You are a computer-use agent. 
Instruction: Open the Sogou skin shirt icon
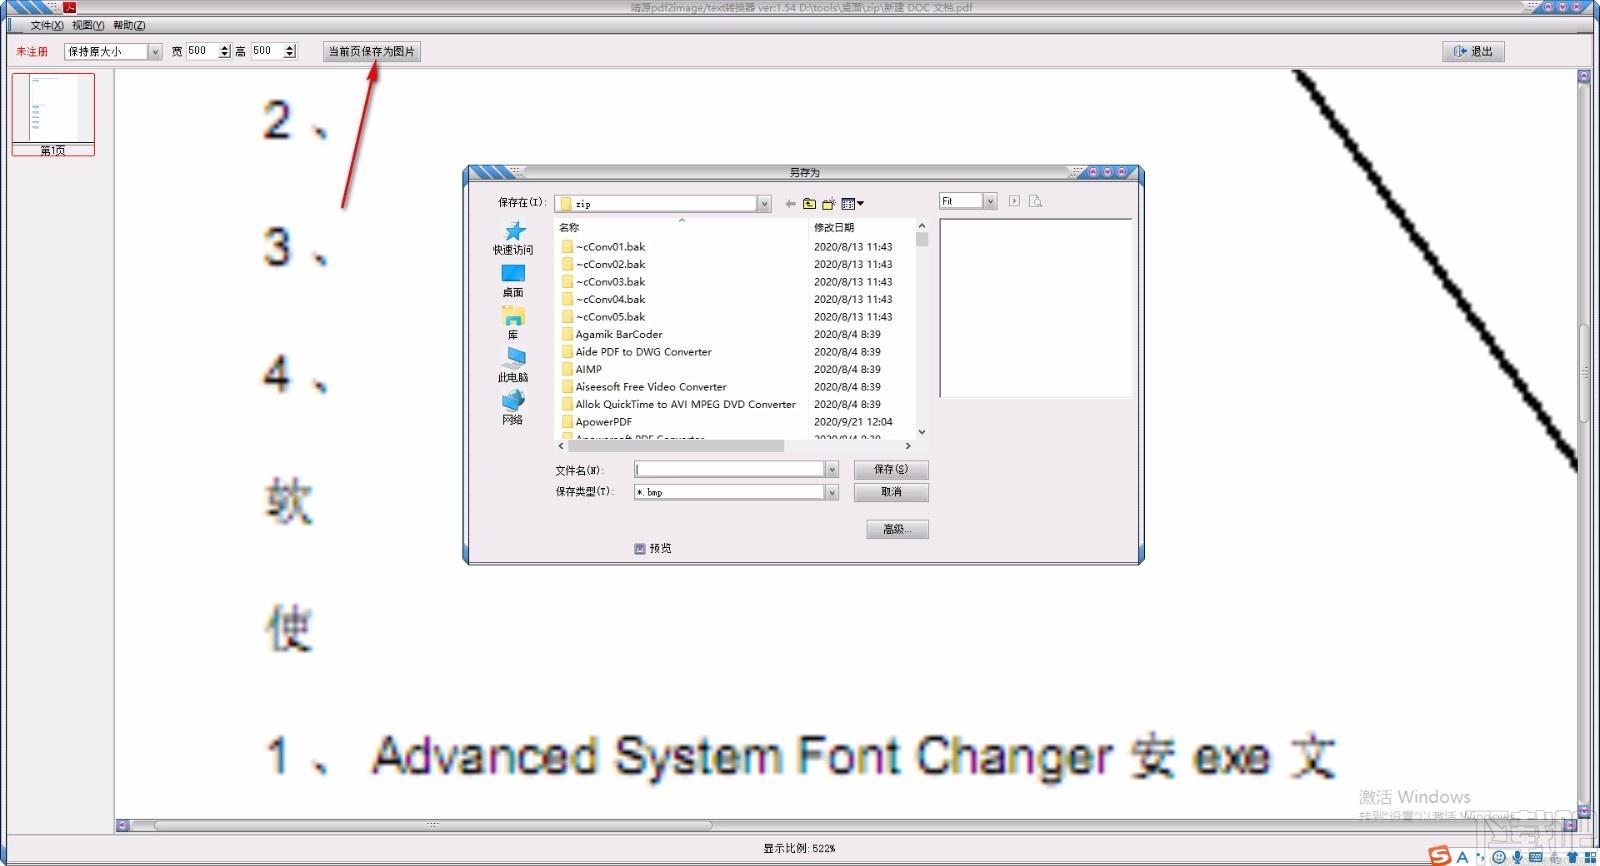click(1571, 858)
